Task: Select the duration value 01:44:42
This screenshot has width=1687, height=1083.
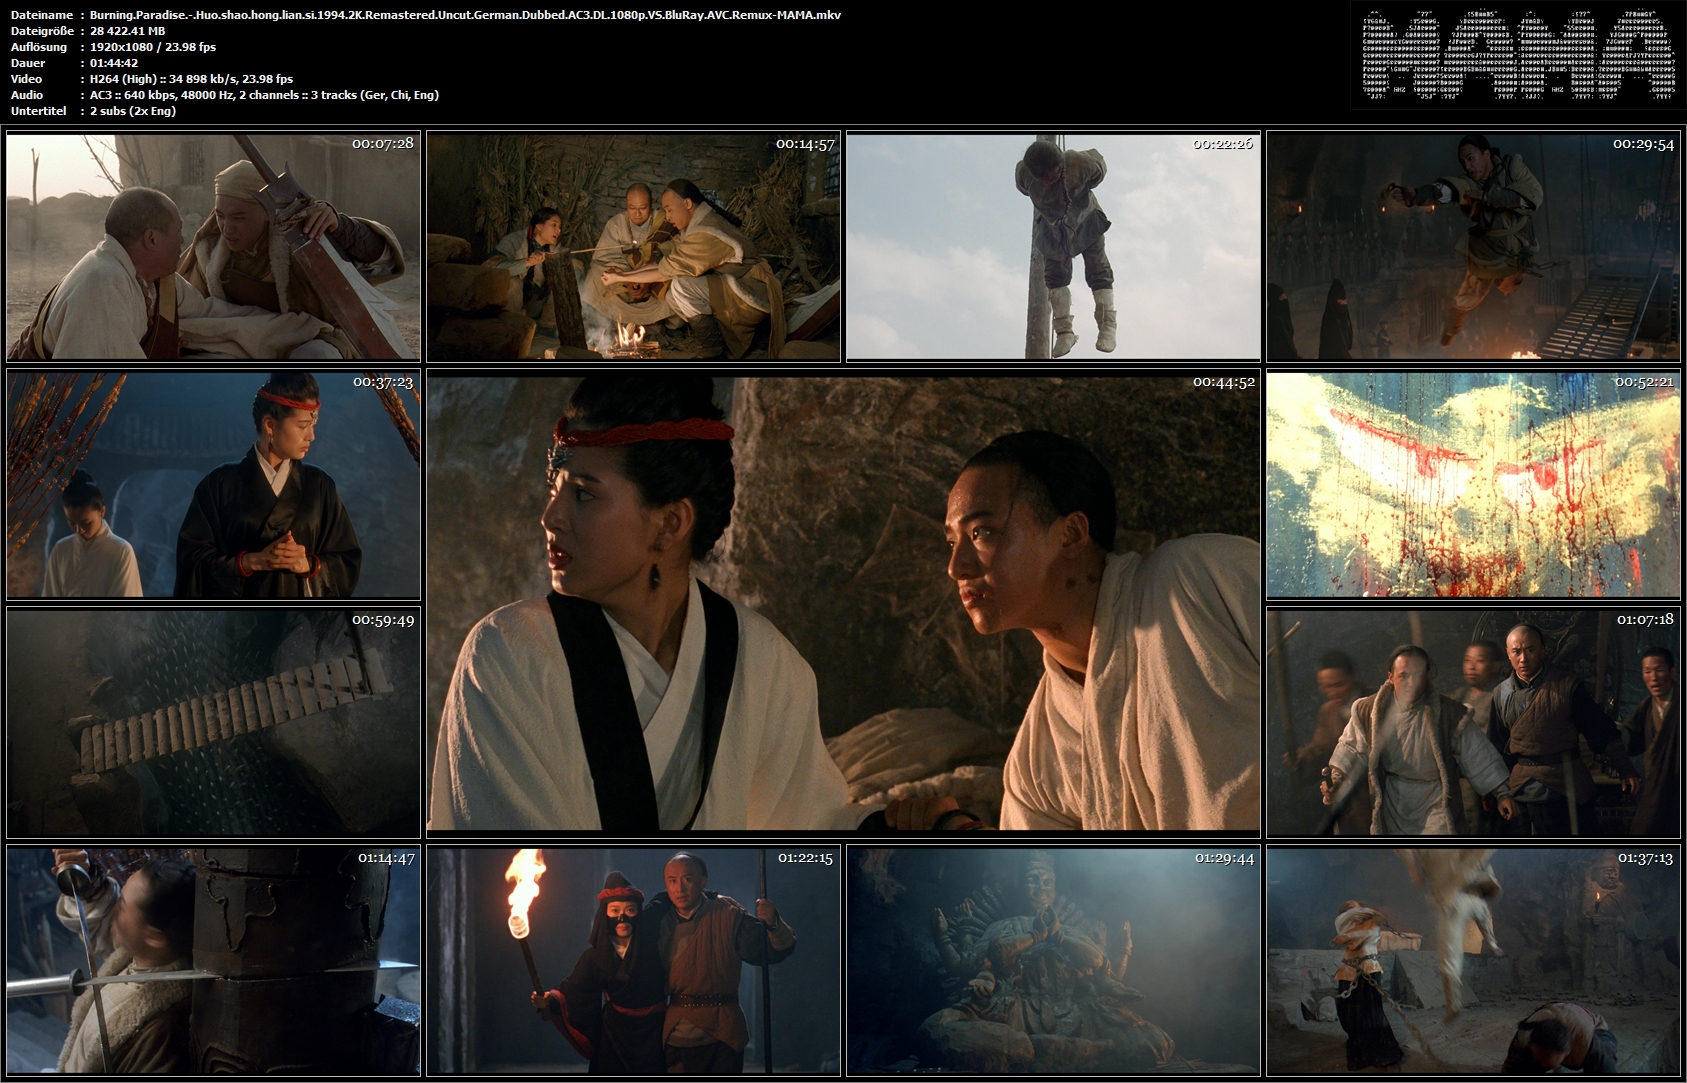Action: 114,63
